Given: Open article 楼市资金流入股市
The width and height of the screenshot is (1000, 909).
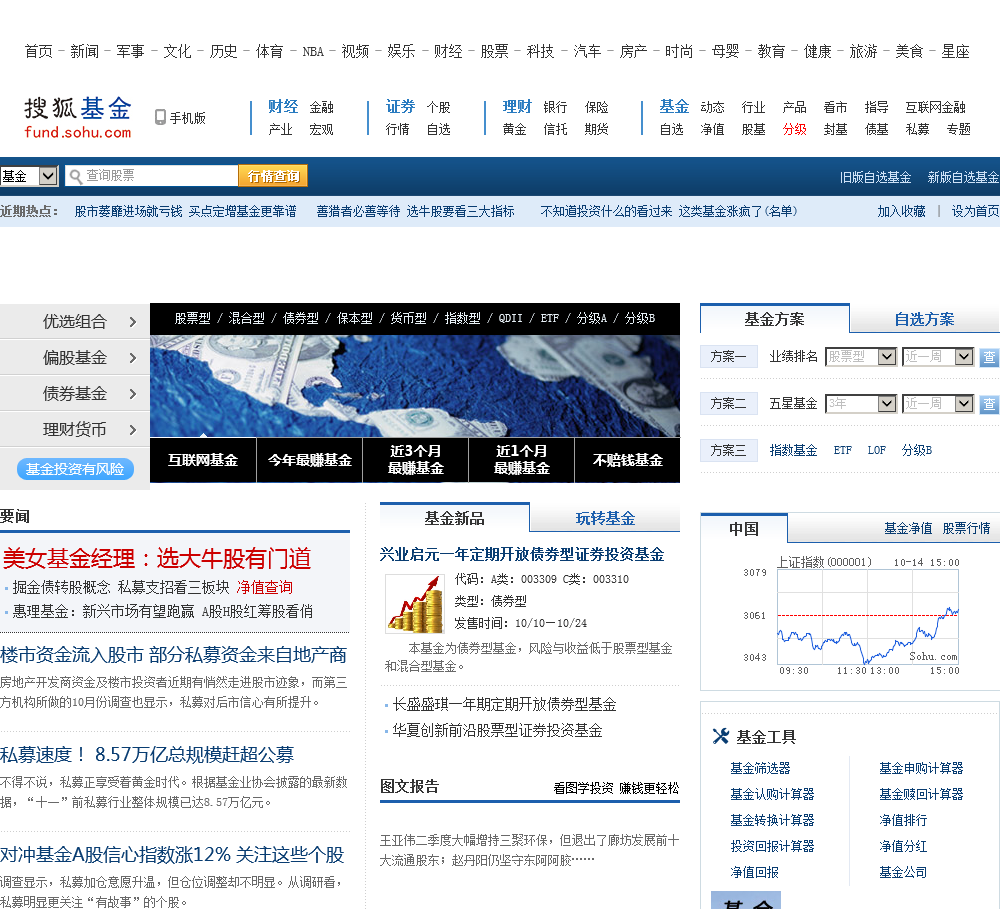Looking at the screenshot, I should (x=173, y=655).
